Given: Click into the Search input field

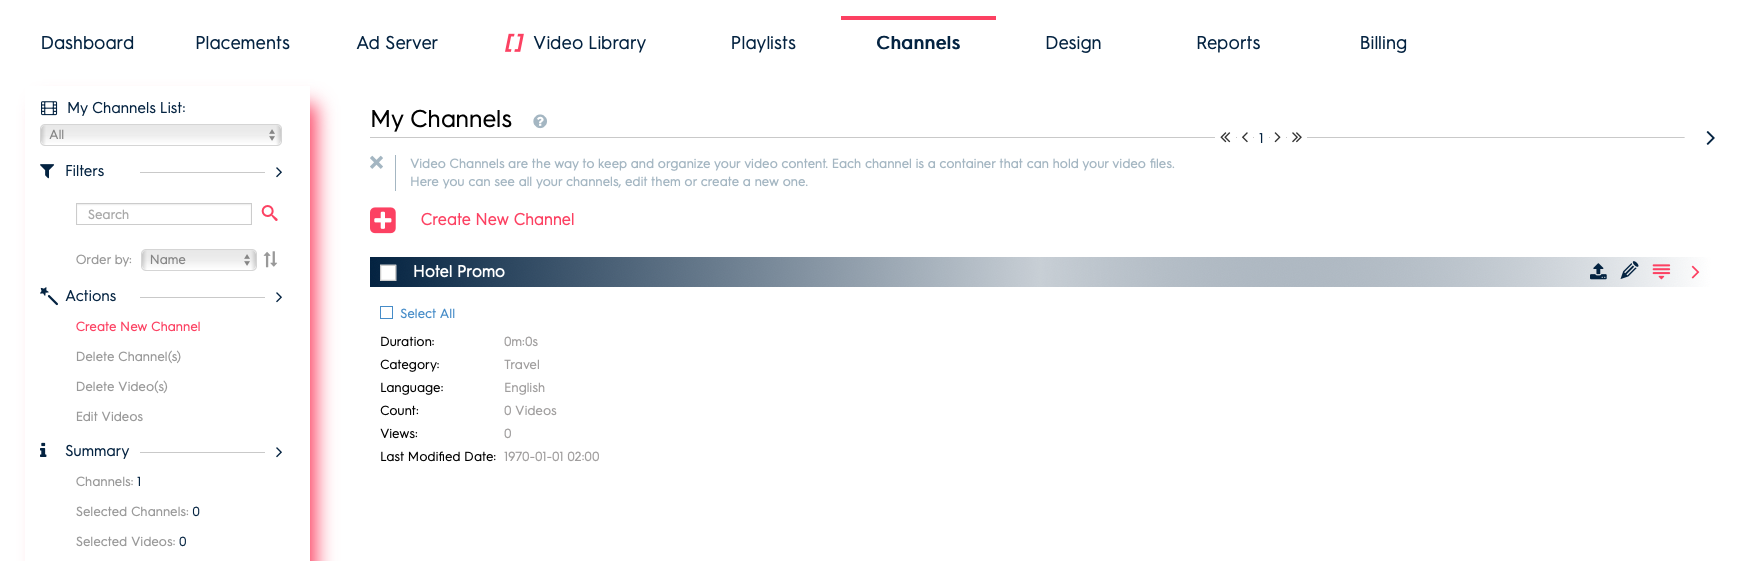Looking at the screenshot, I should point(164,214).
